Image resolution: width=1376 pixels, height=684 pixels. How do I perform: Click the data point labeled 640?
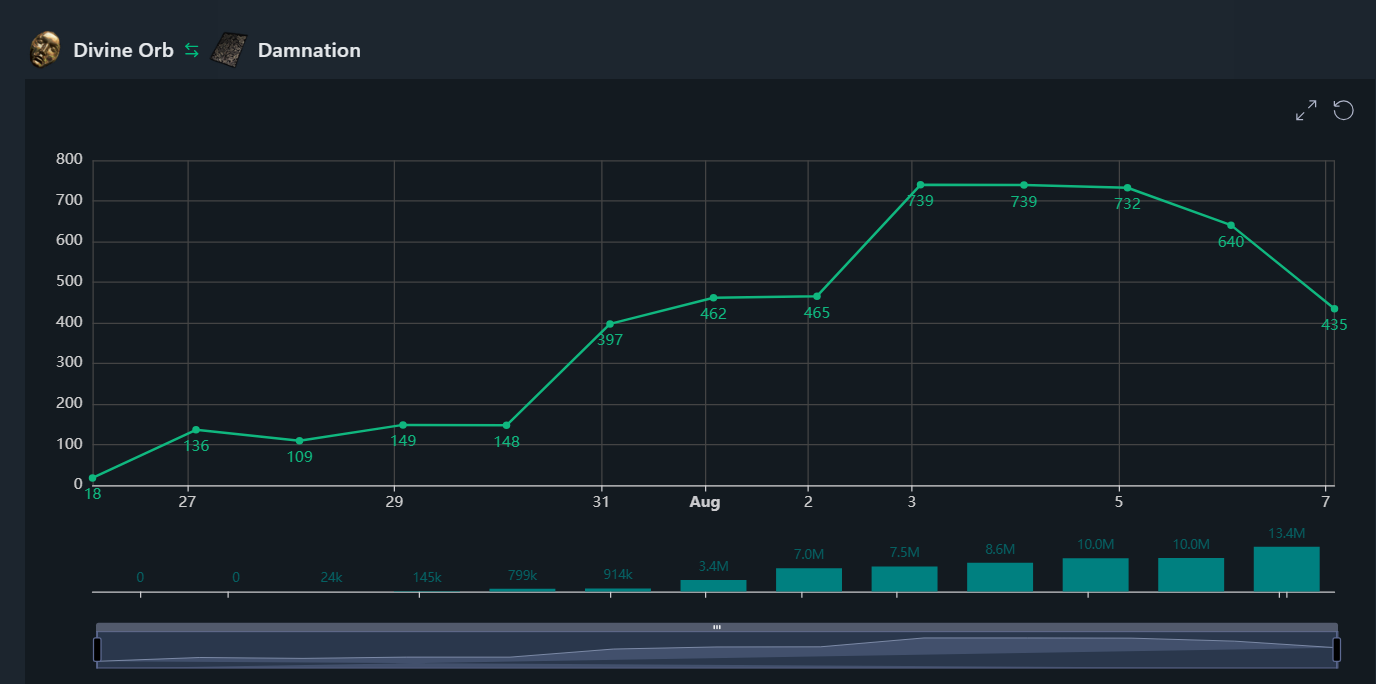click(1231, 225)
